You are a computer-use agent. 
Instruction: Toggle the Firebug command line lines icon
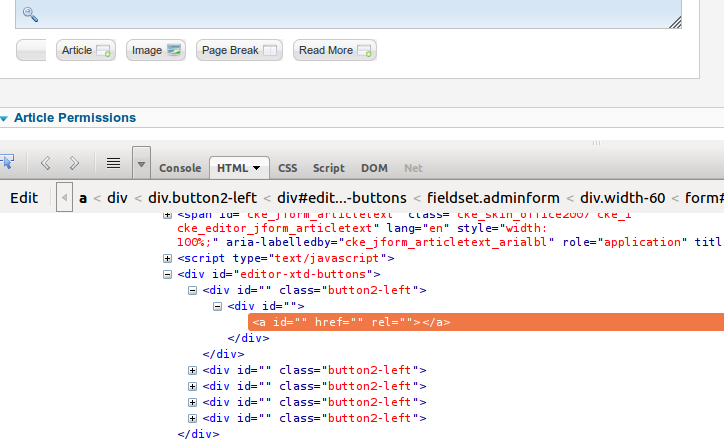(113, 163)
